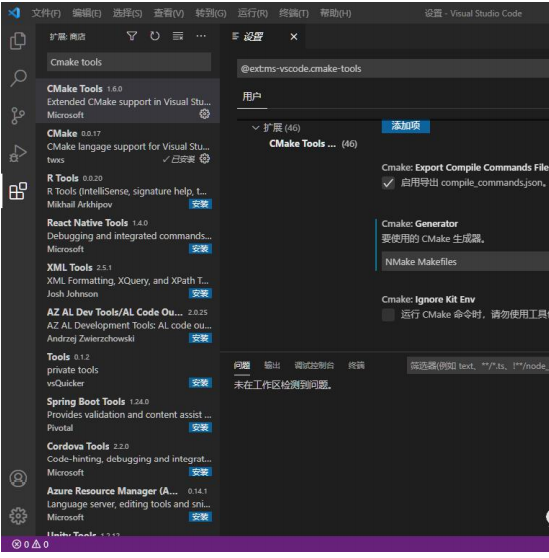Clear extensions search results icon
Screen dimensions: 549x558
pos(178,36)
